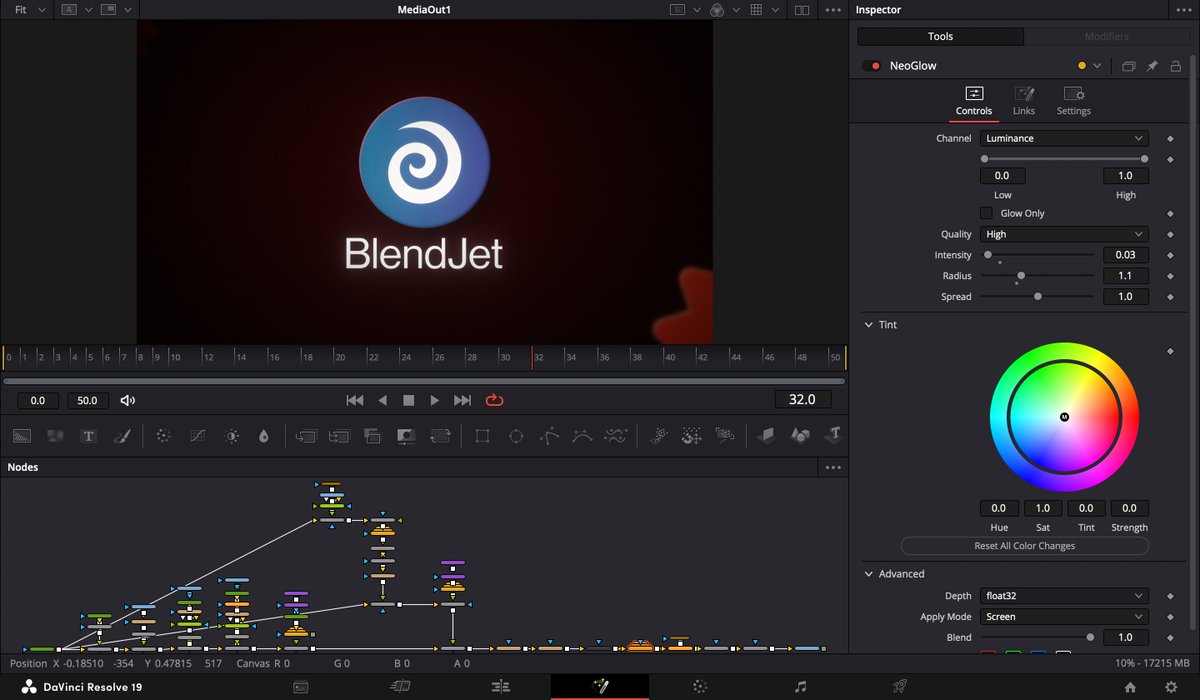The width and height of the screenshot is (1200, 700).
Task: Add a Transform tool from the toolbar
Action: [440, 436]
